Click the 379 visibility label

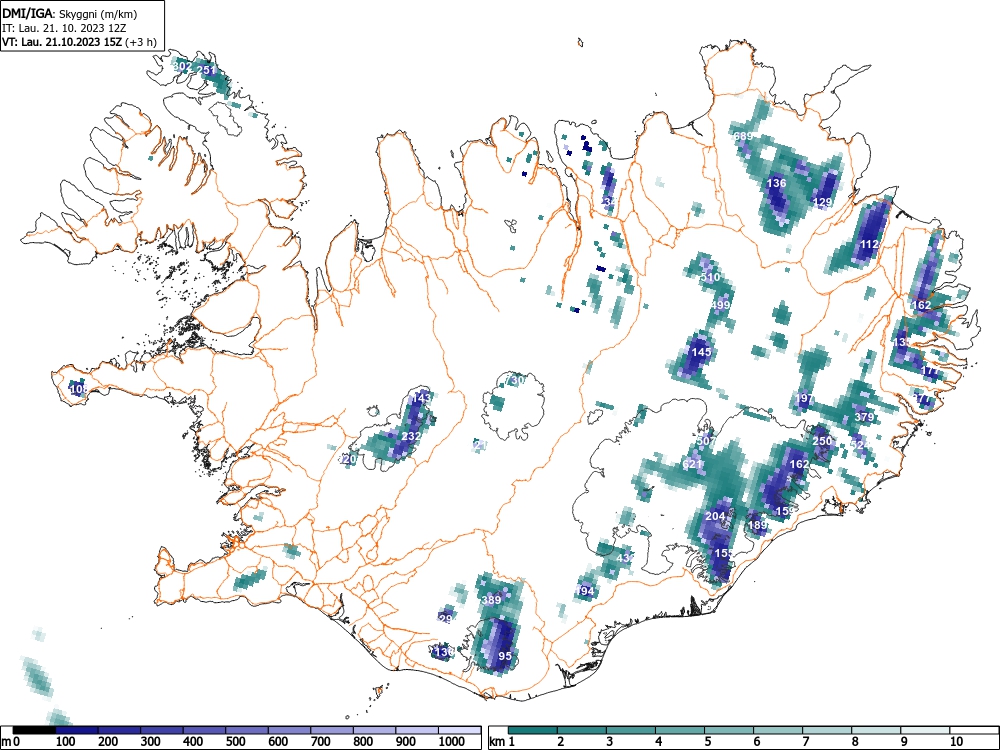[x=864, y=416]
